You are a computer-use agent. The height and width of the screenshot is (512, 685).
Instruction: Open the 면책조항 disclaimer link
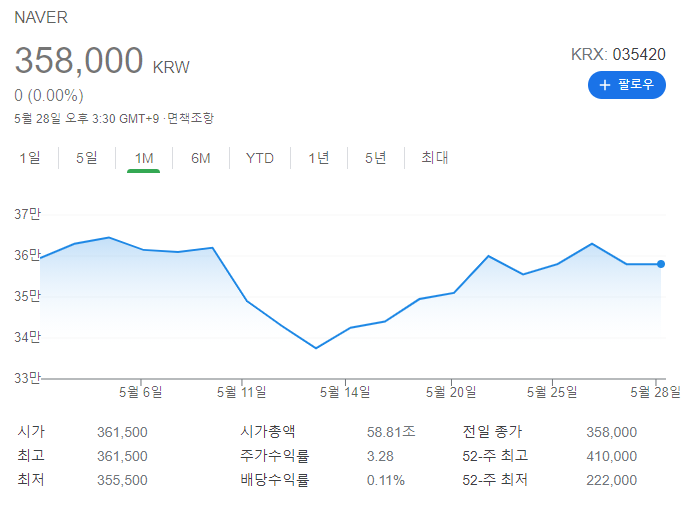tap(190, 118)
